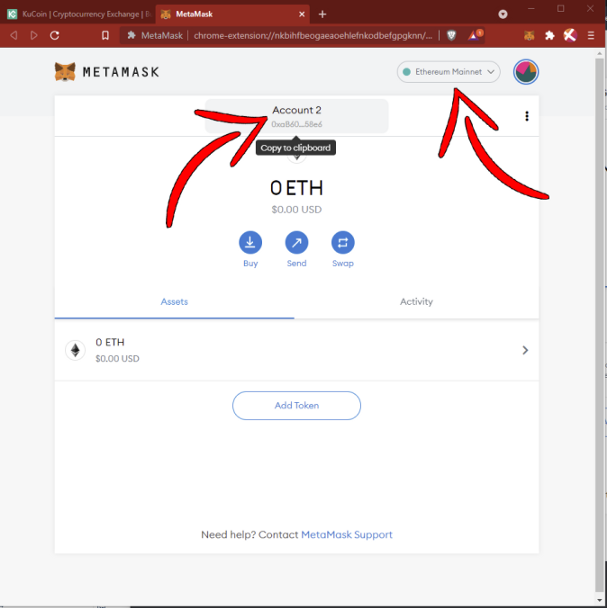The height and width of the screenshot is (608, 607).
Task: Open MetaMask extension toolbar icon
Action: (529, 36)
